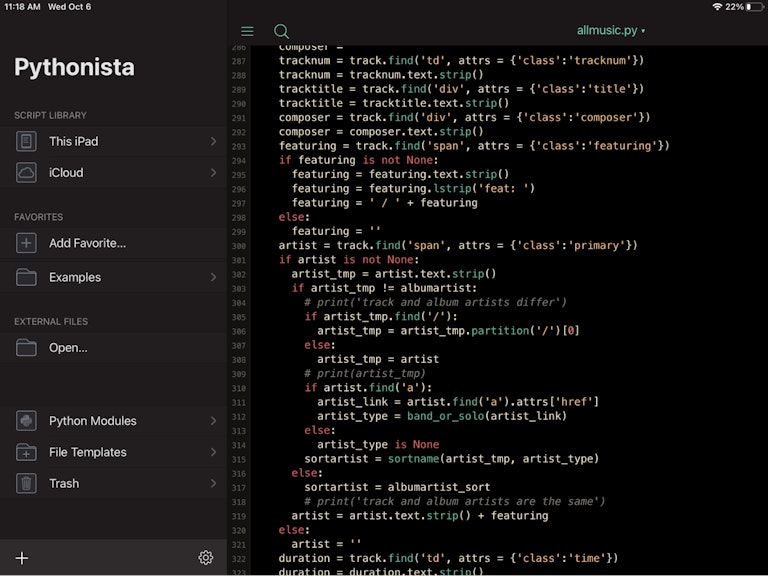768x576 pixels.
Task: Open Python Modules entry
Action: click(x=113, y=421)
